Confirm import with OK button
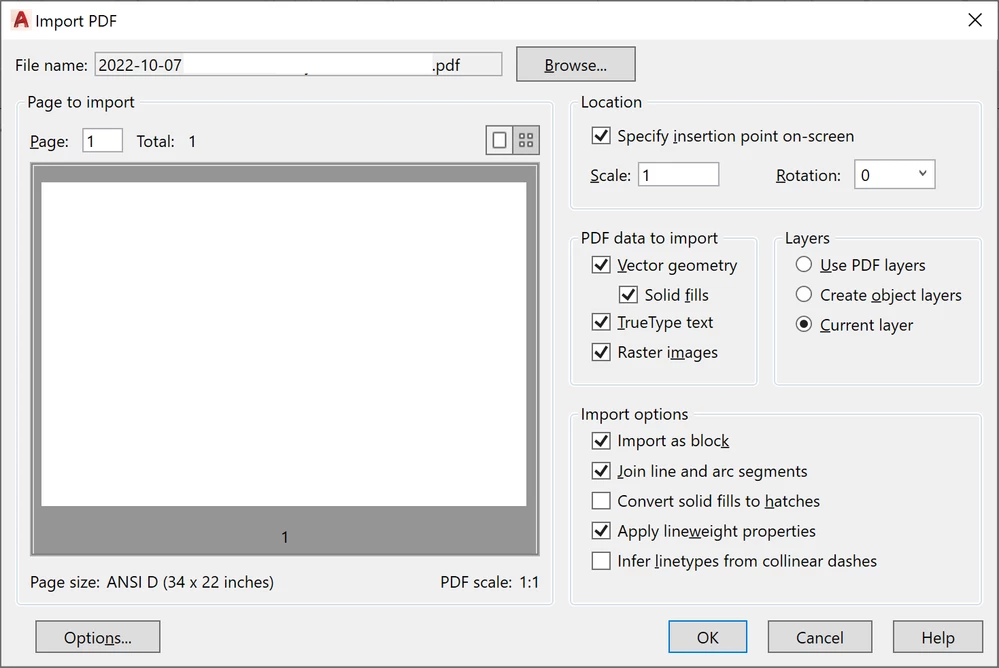The width and height of the screenshot is (999, 668). click(x=707, y=637)
